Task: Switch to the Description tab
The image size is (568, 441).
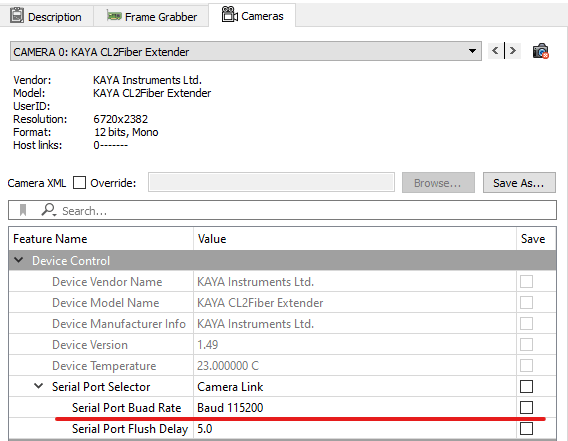Action: (x=46, y=16)
